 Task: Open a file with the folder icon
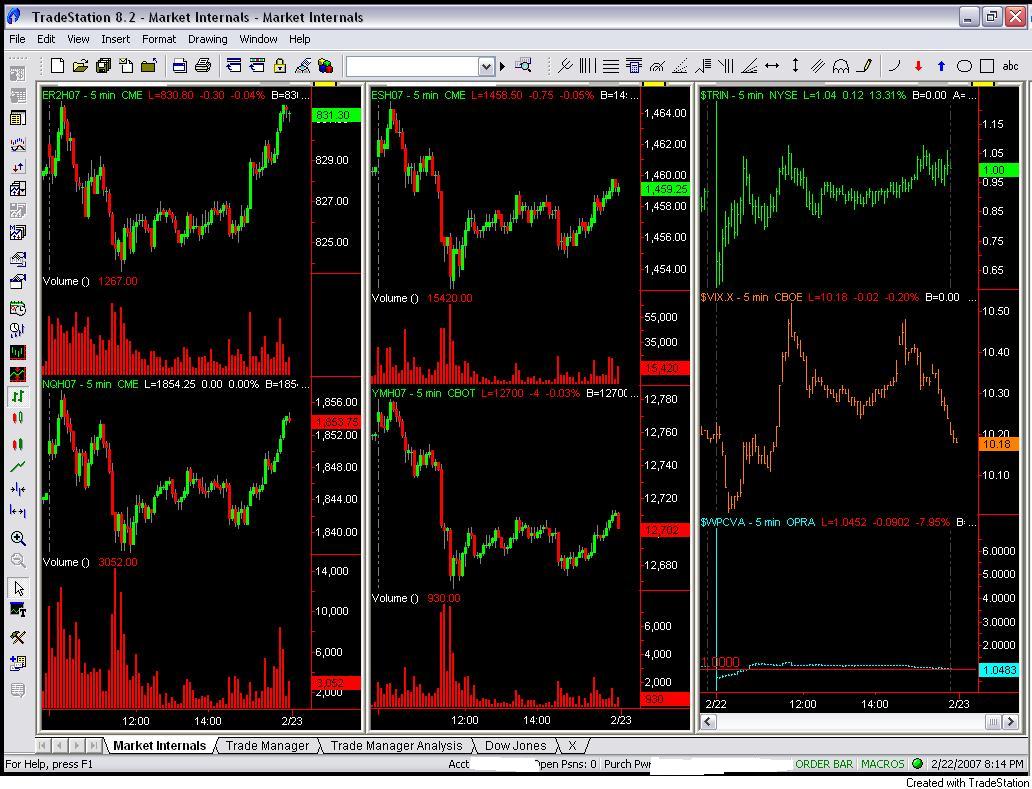80,65
